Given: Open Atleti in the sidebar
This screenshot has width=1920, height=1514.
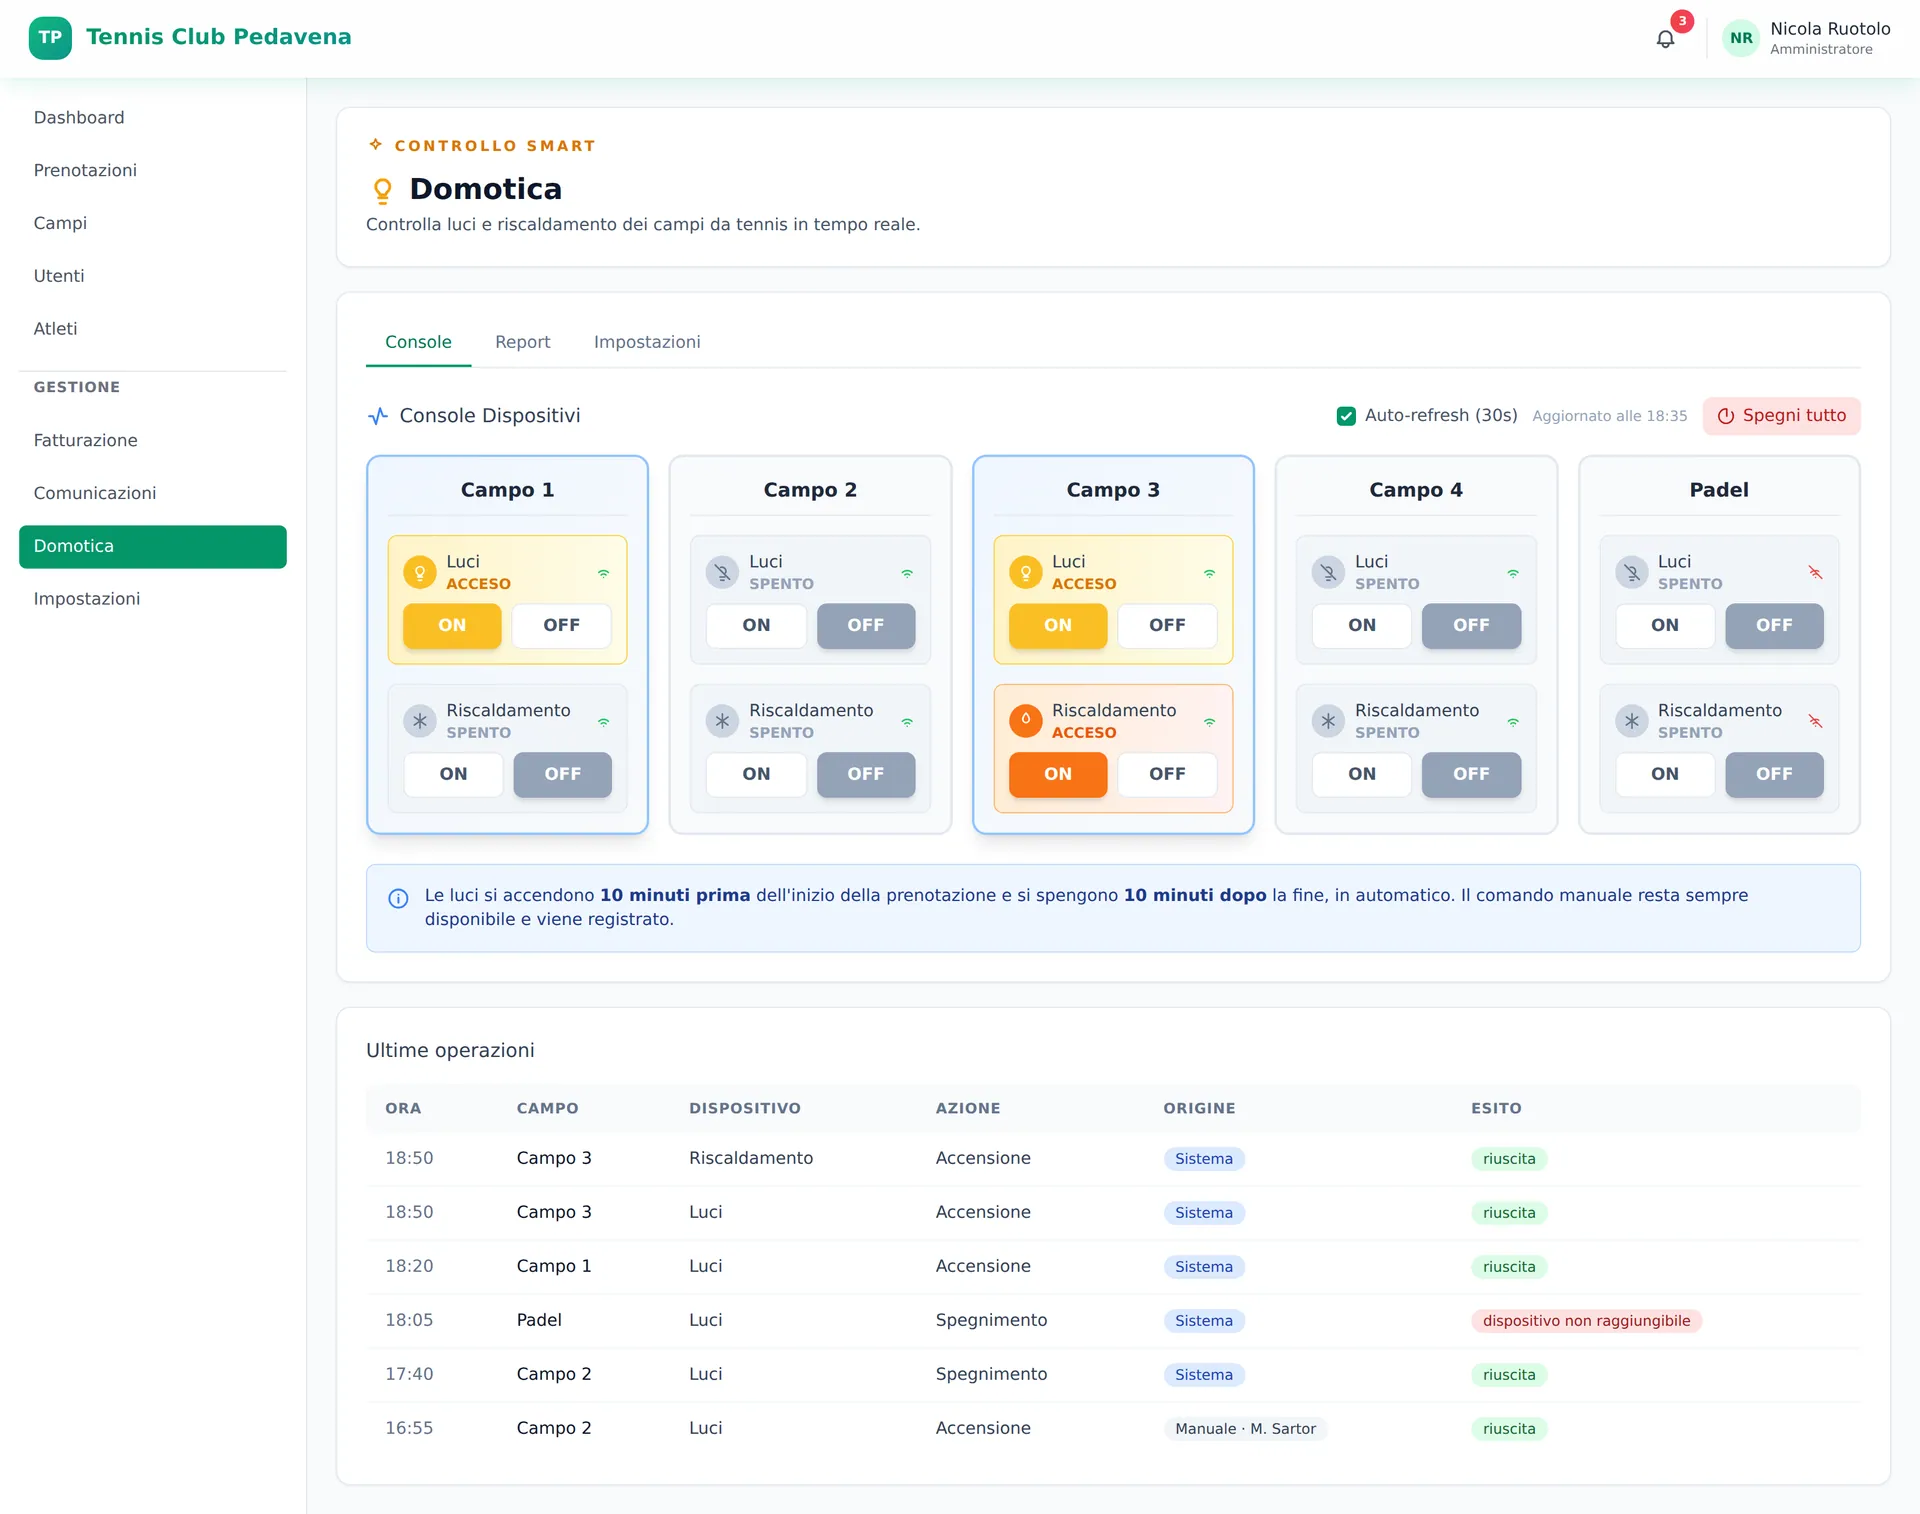Looking at the screenshot, I should (153, 330).
